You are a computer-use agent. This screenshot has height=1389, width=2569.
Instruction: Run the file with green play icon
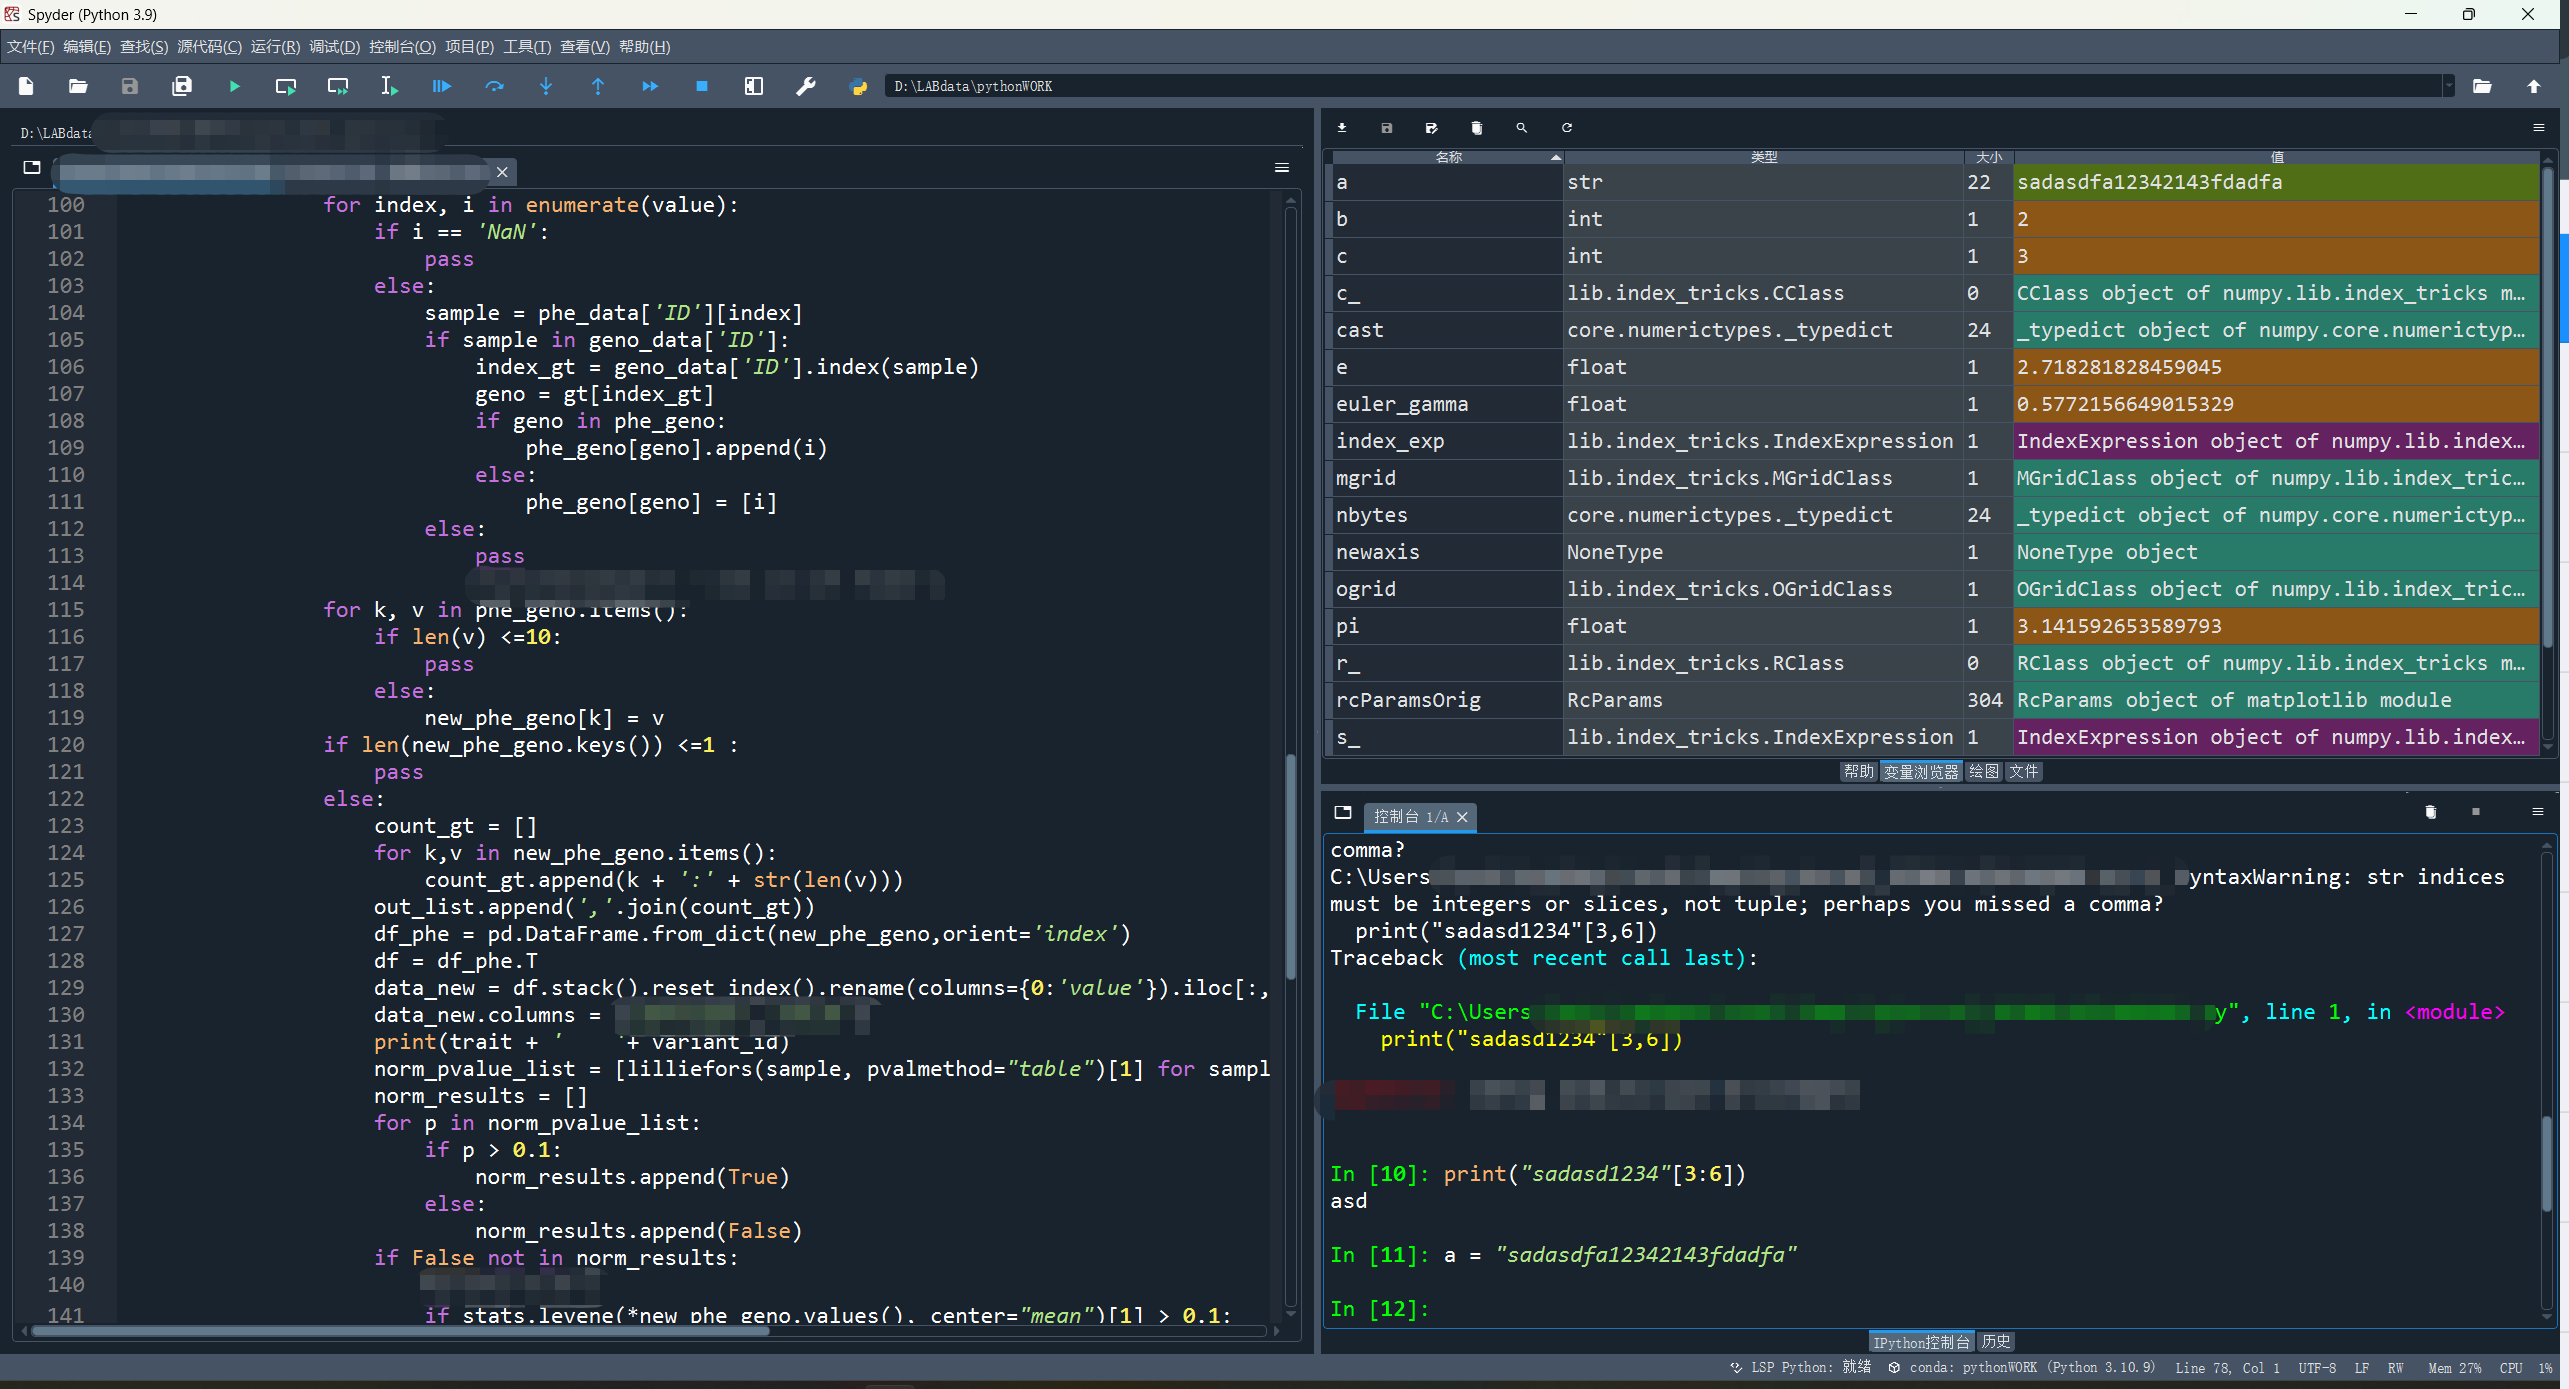point(234,86)
